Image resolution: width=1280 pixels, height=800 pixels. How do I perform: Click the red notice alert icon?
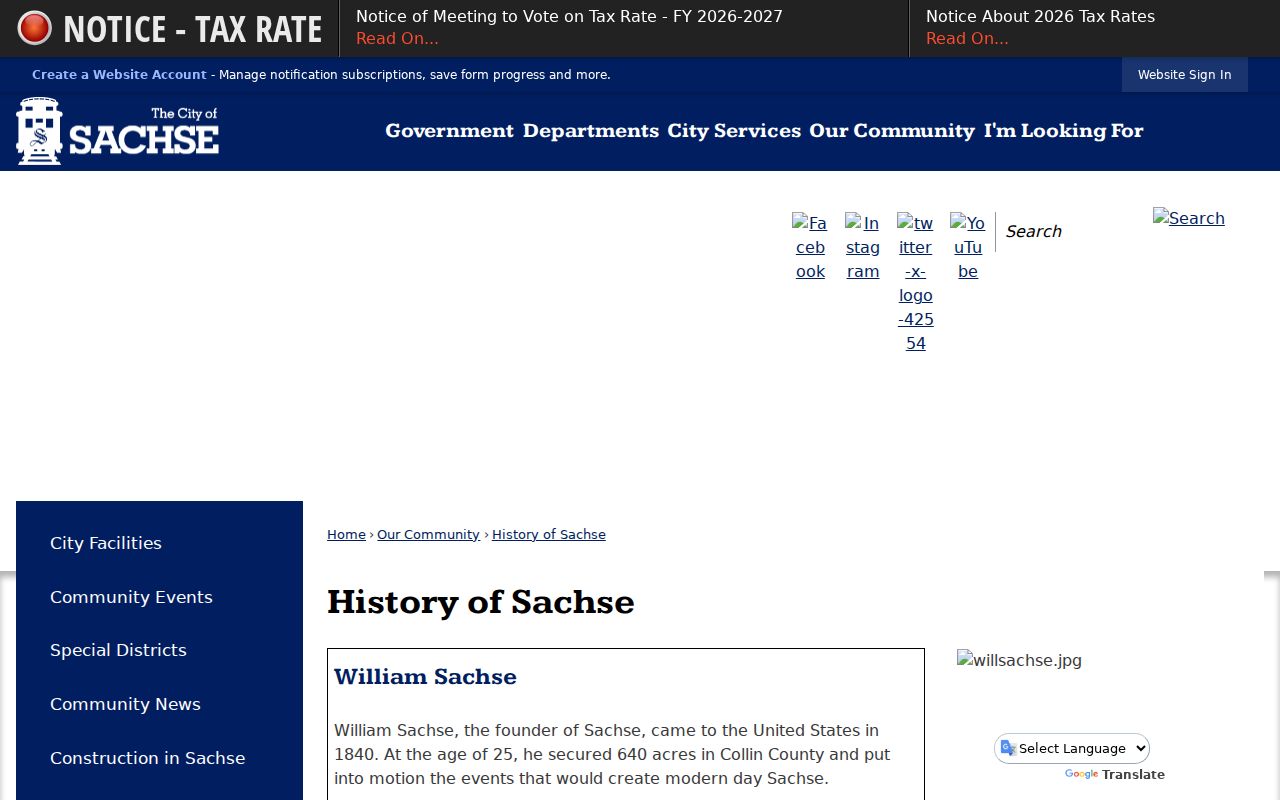click(x=35, y=28)
